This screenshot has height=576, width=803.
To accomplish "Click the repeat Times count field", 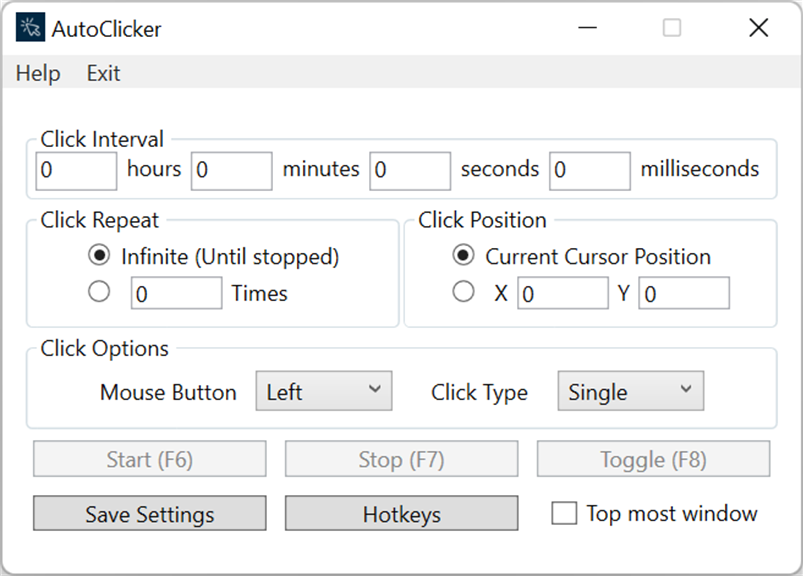I will tap(176, 293).
